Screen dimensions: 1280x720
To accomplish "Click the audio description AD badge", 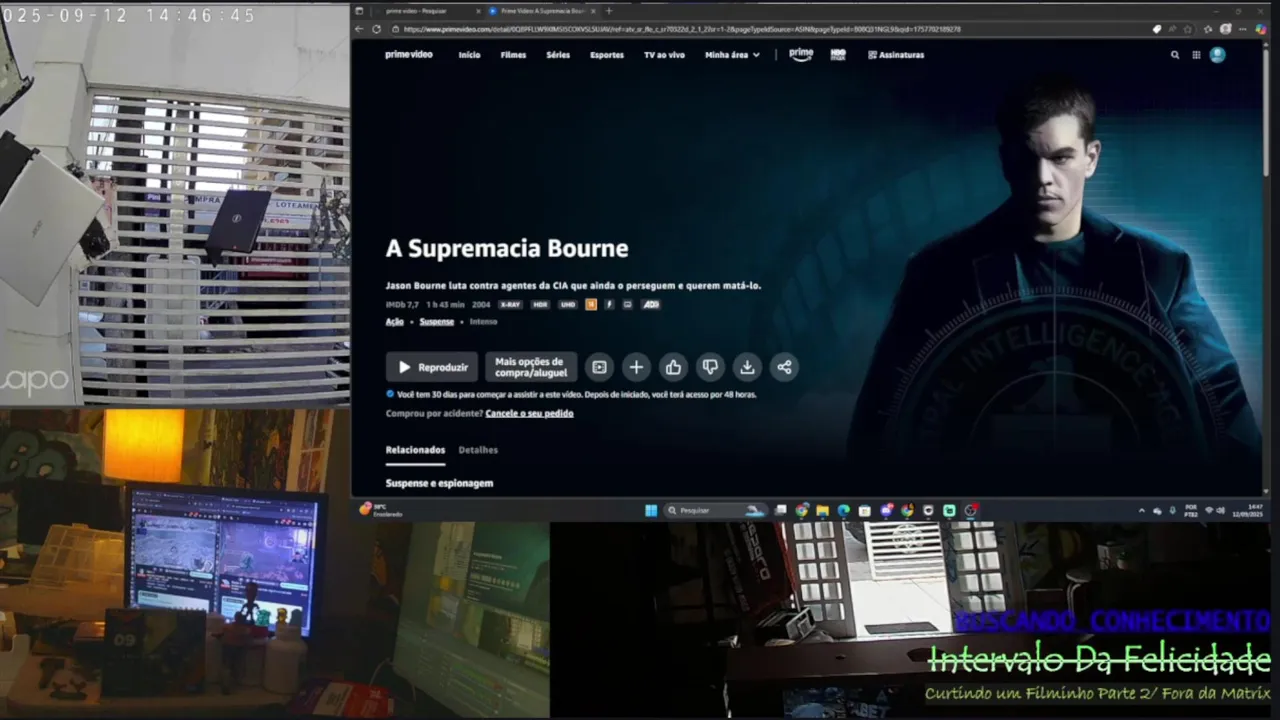I will pos(651,304).
